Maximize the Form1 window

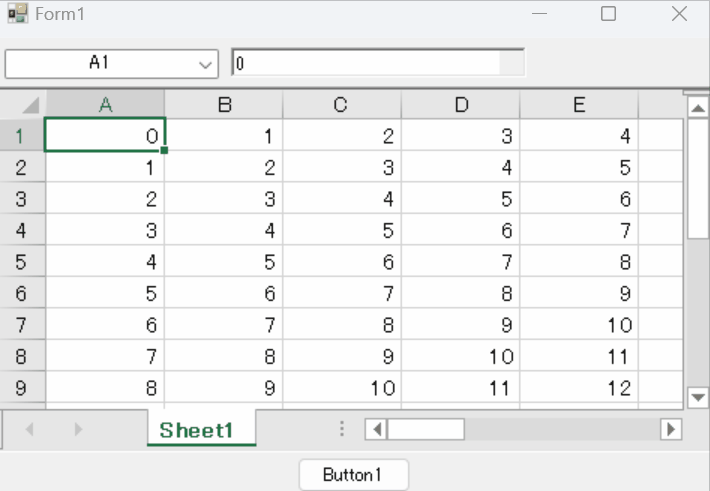coord(608,14)
